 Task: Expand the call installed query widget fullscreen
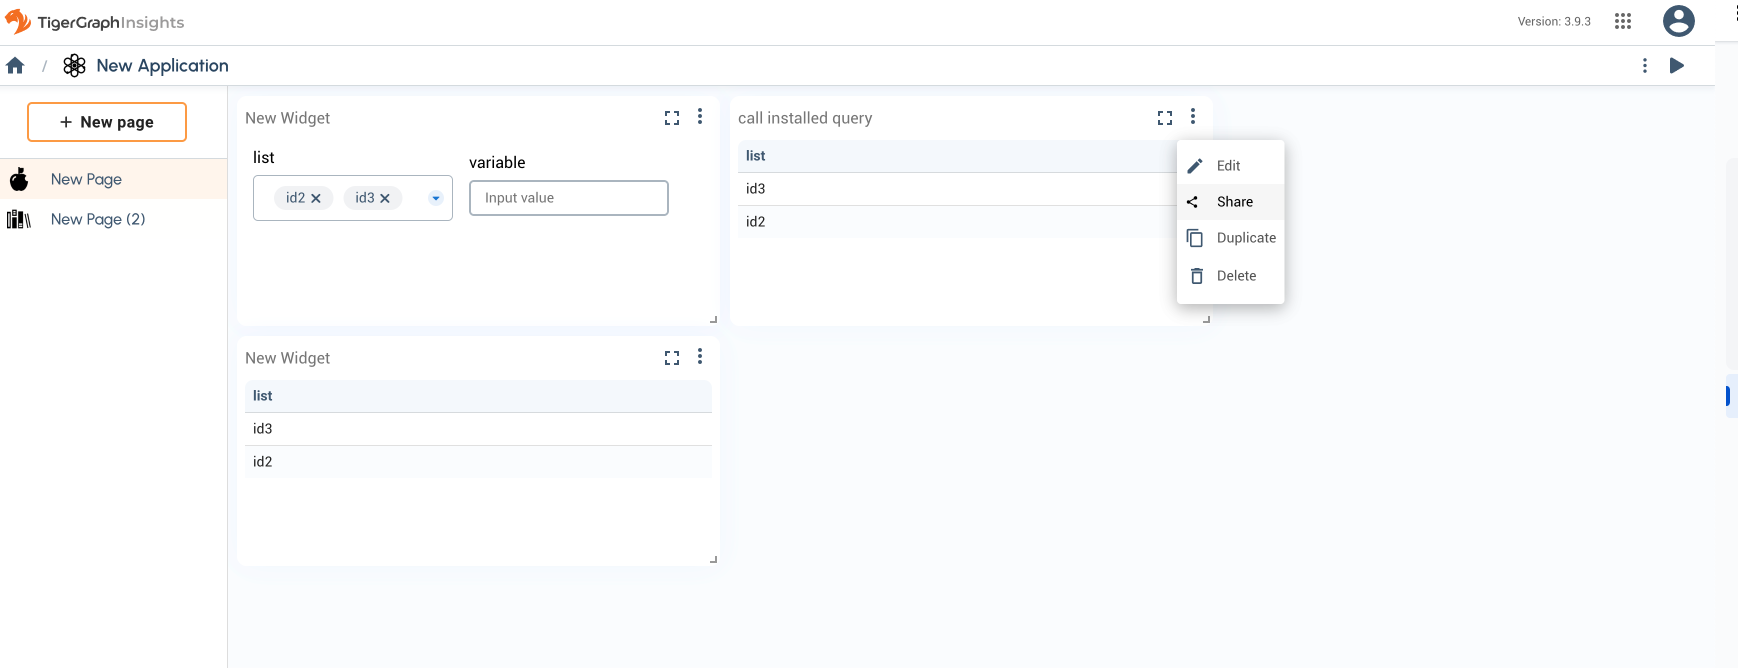point(1165,118)
